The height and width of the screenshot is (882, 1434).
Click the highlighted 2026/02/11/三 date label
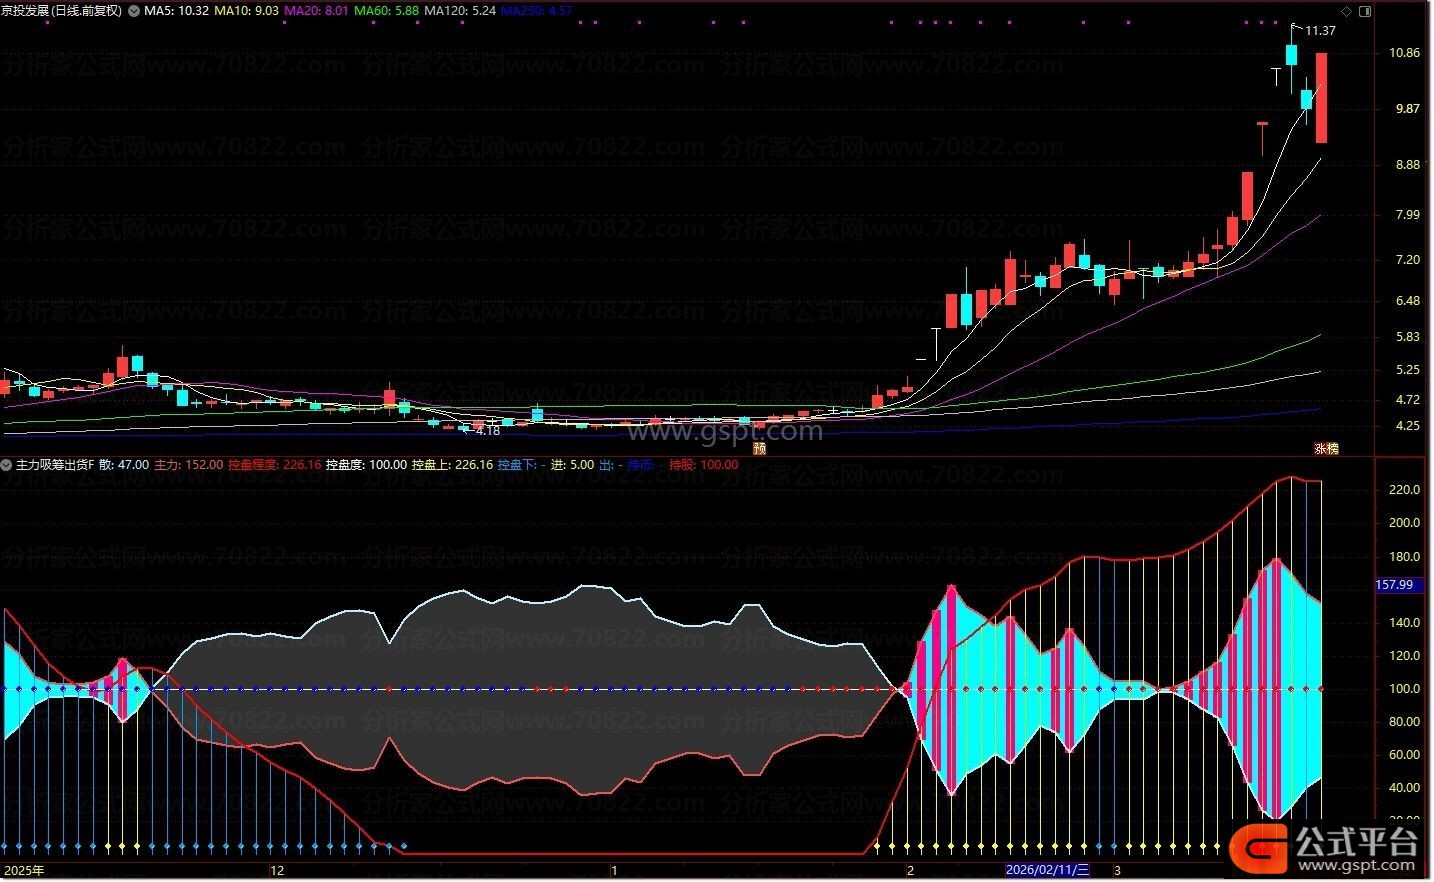click(1047, 870)
